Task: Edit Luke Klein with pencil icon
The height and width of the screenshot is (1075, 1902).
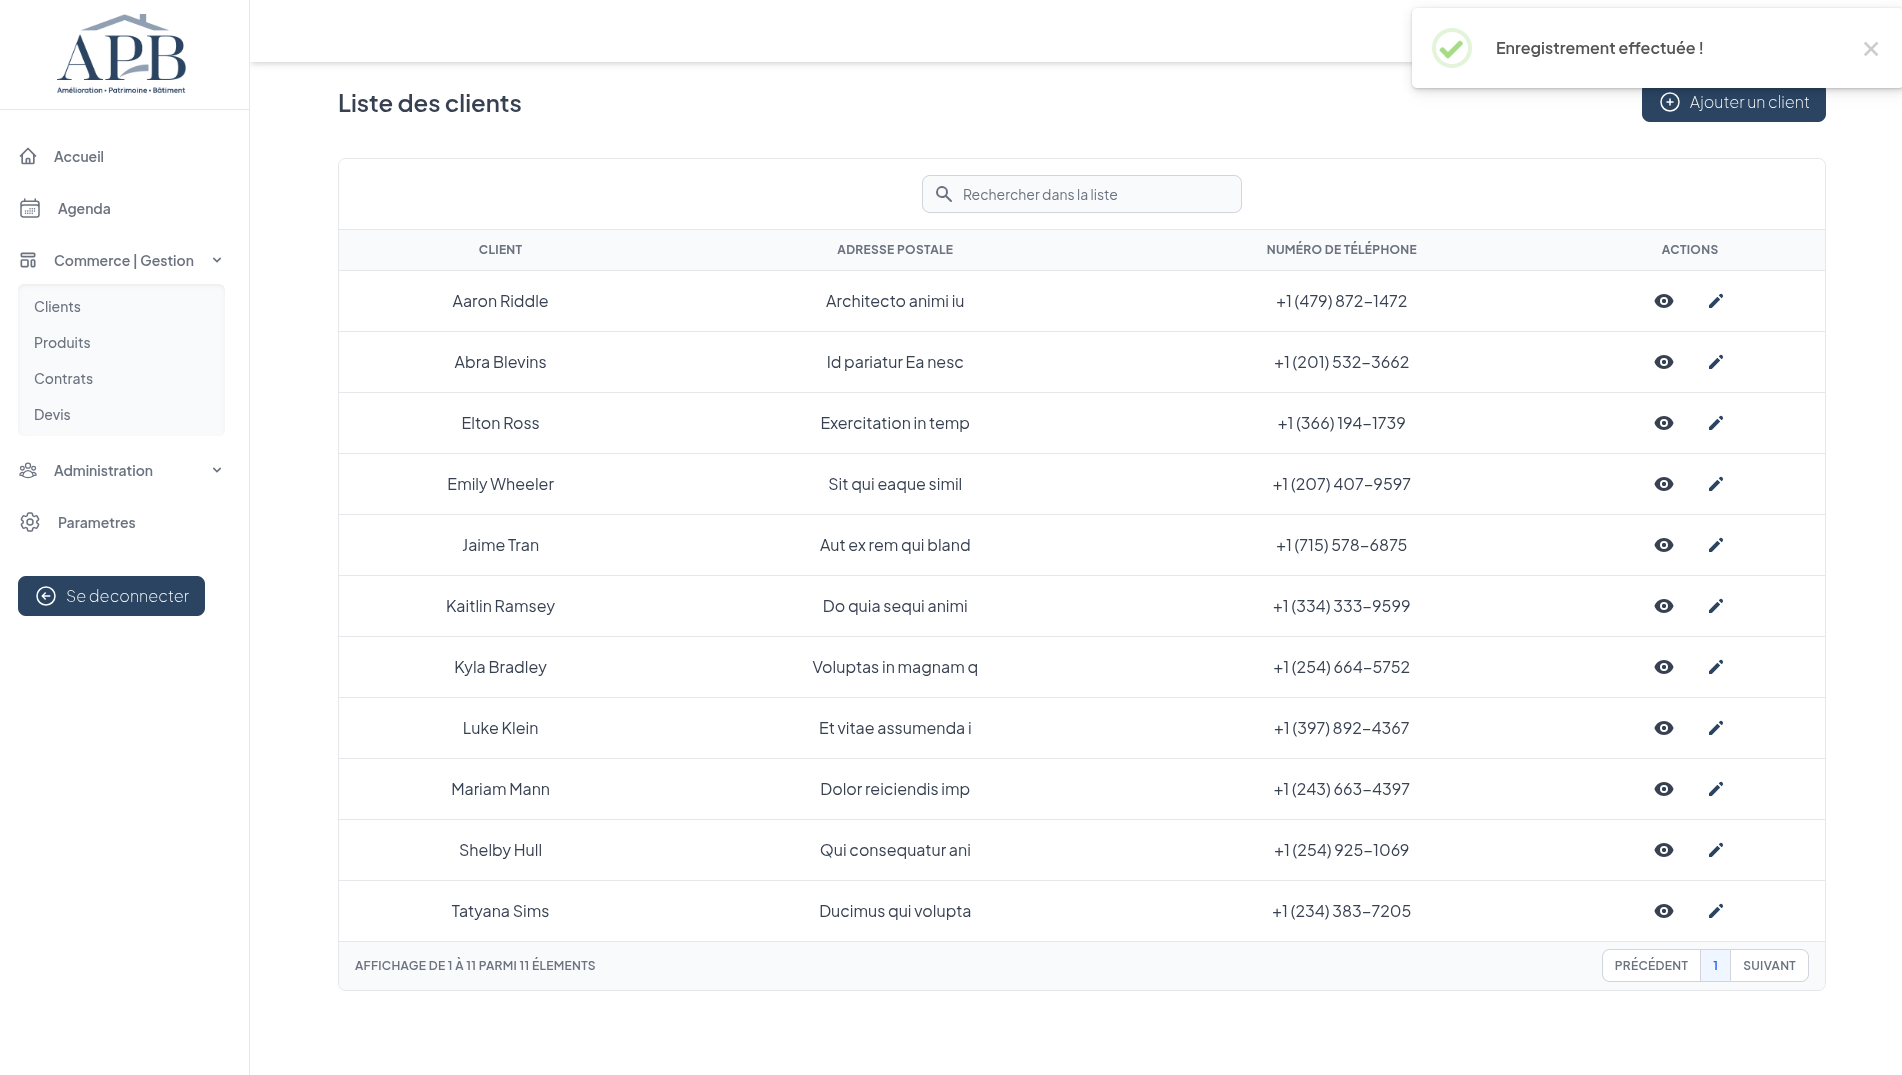Action: pyautogui.click(x=1716, y=728)
